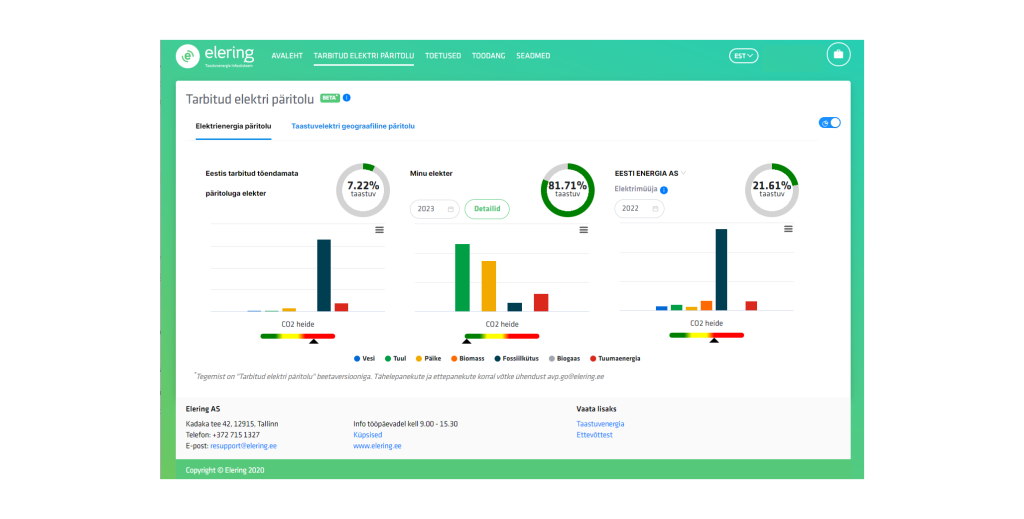Click 'Minu elekter' title
Image resolution: width=1024 pixels, height=519 pixels.
[431, 174]
